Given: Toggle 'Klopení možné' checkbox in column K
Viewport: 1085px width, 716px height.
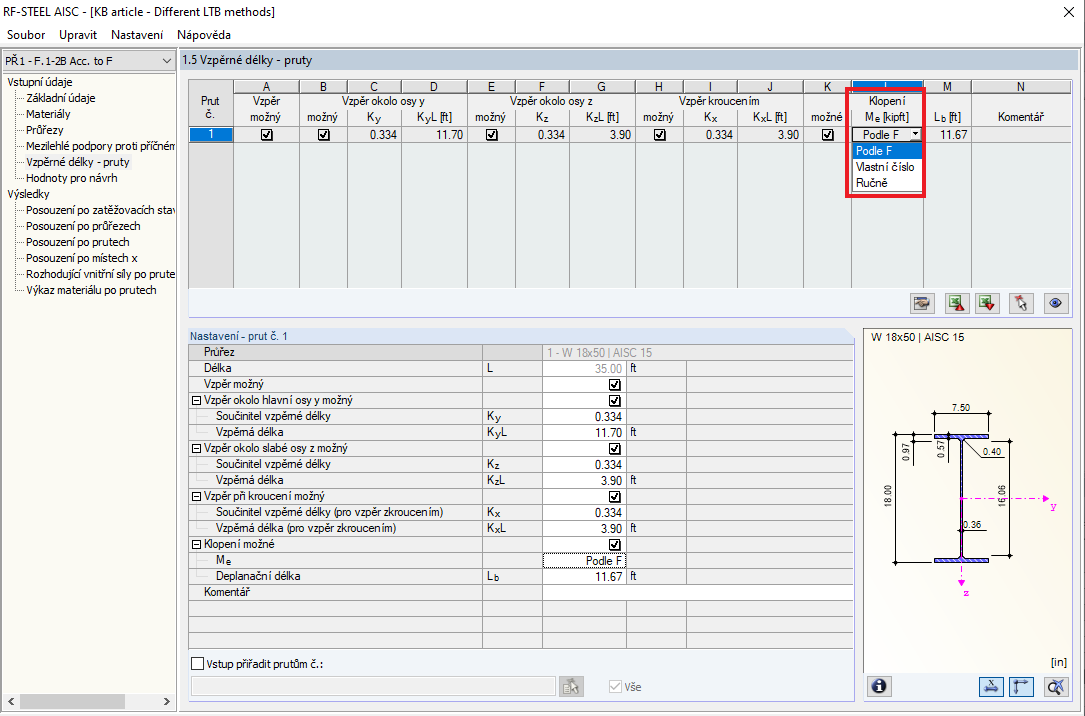Looking at the screenshot, I should point(828,135).
